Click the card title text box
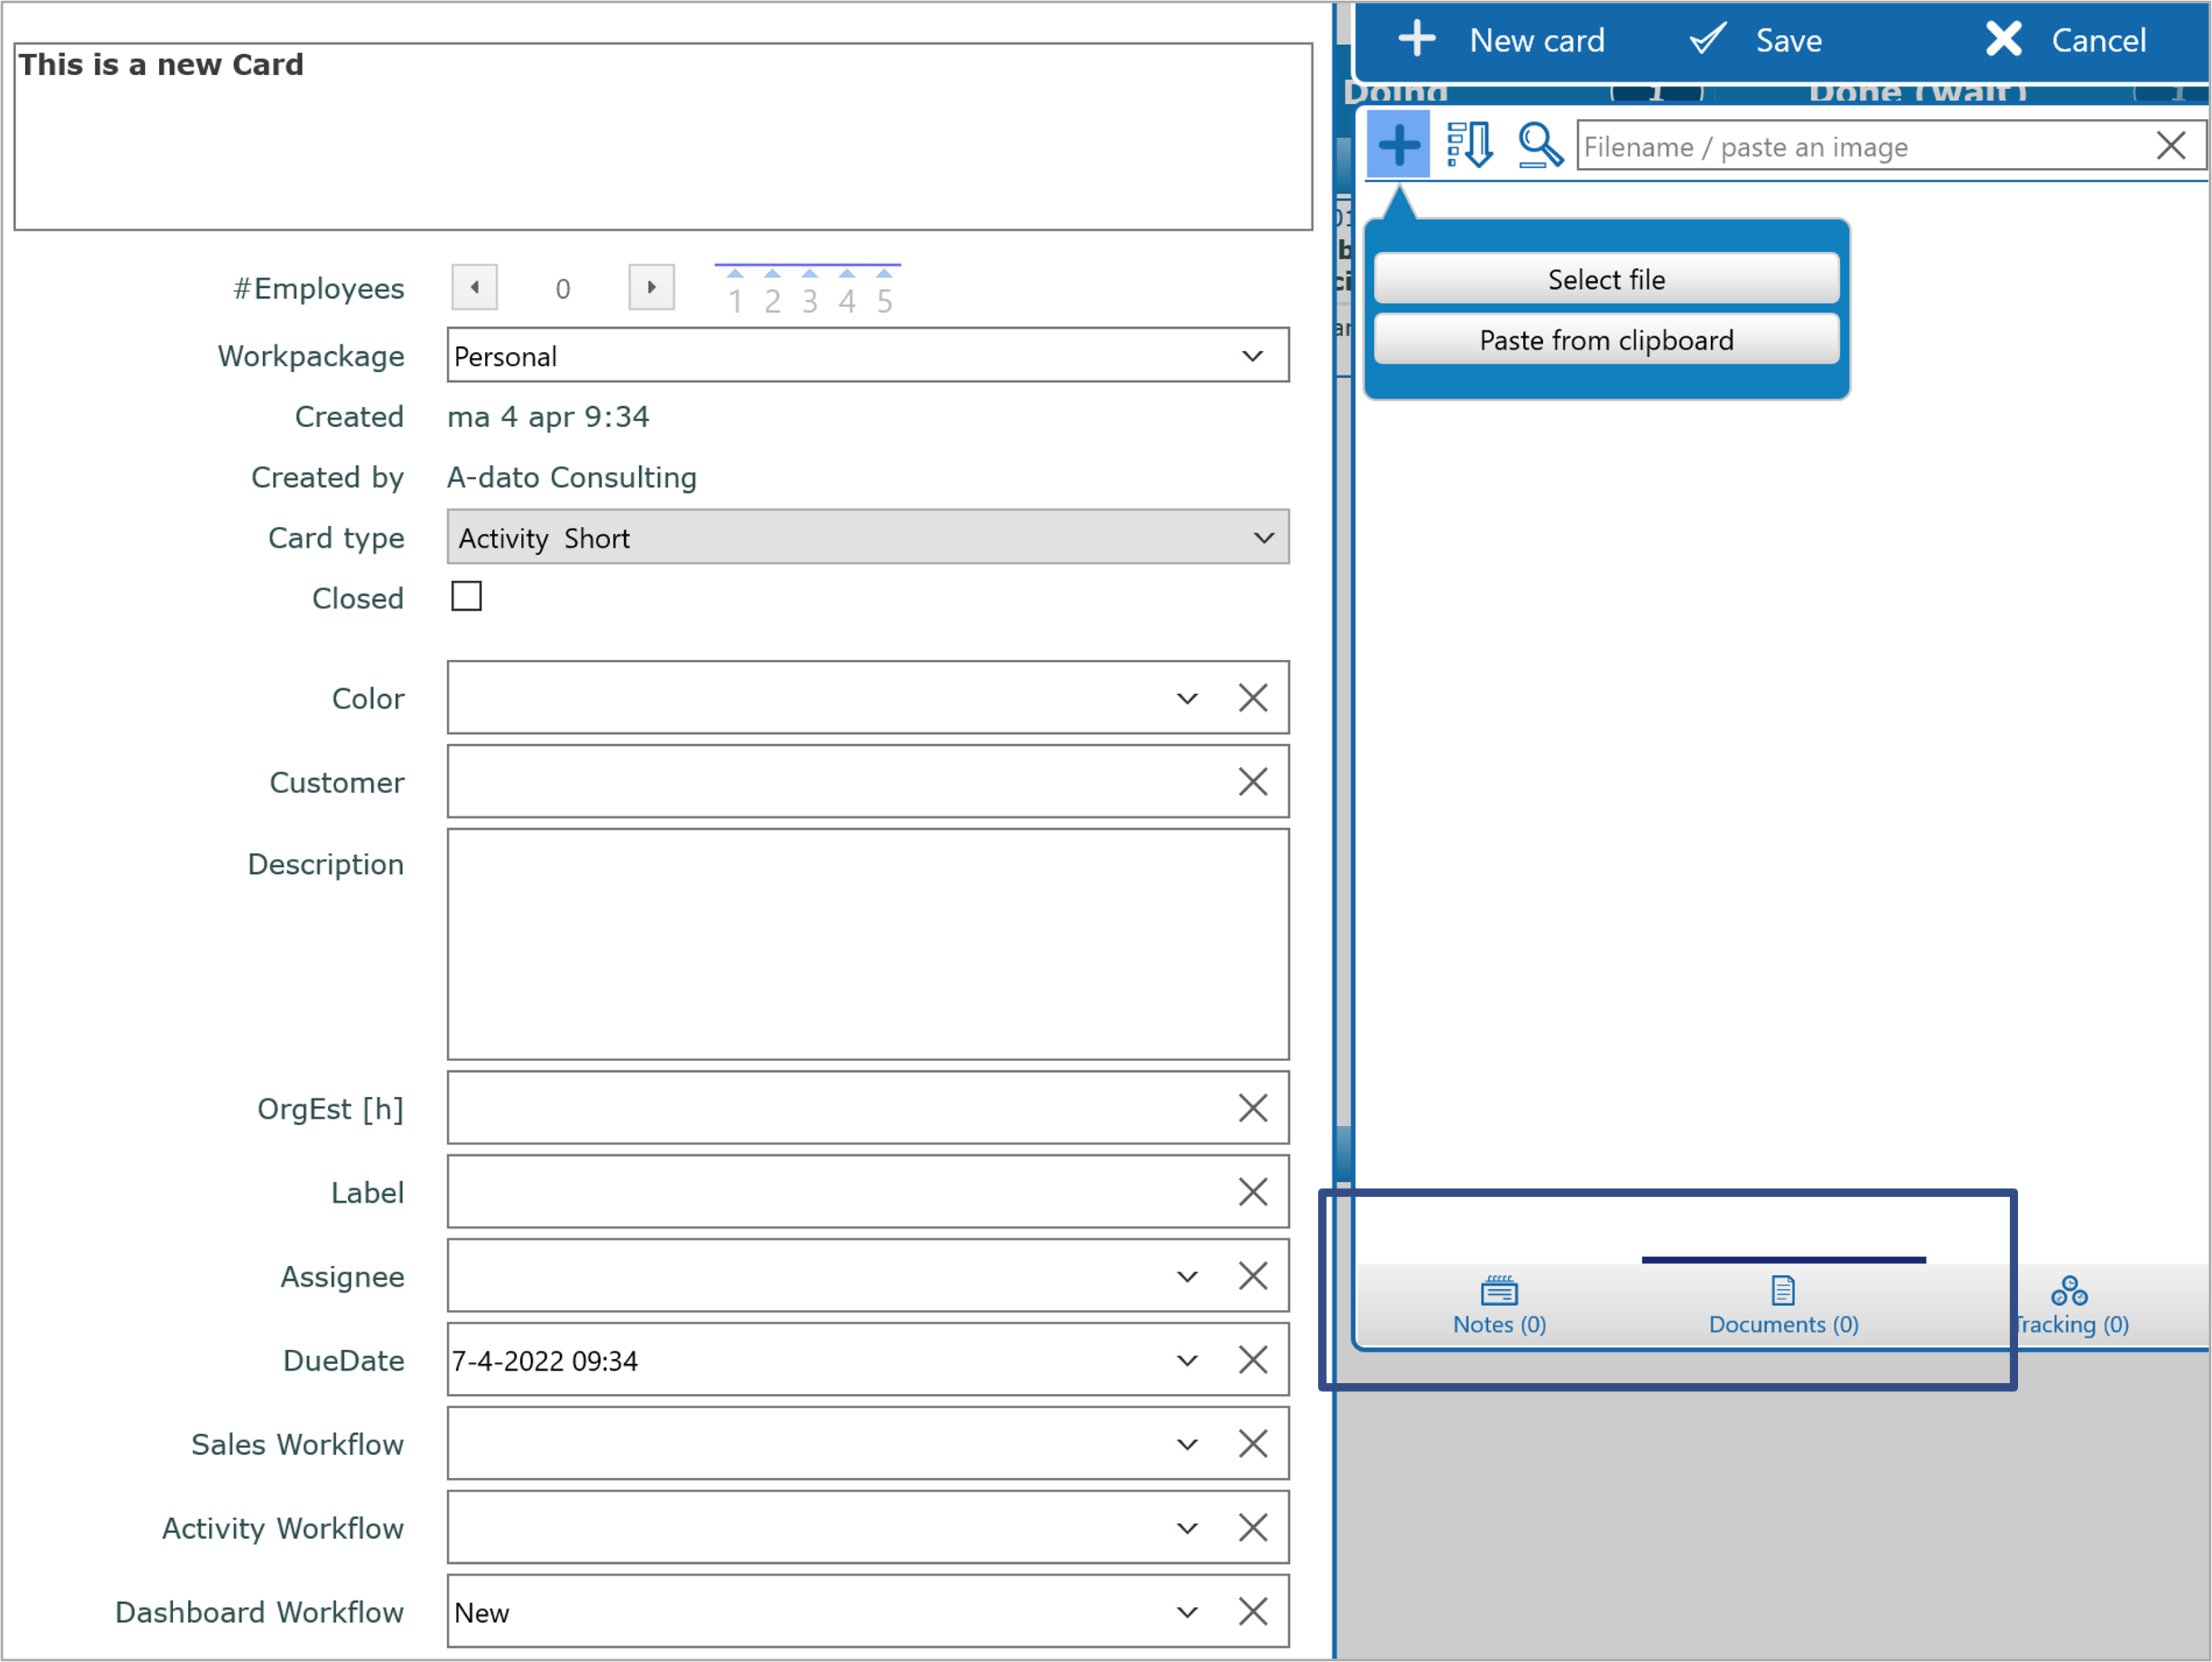 (x=663, y=136)
